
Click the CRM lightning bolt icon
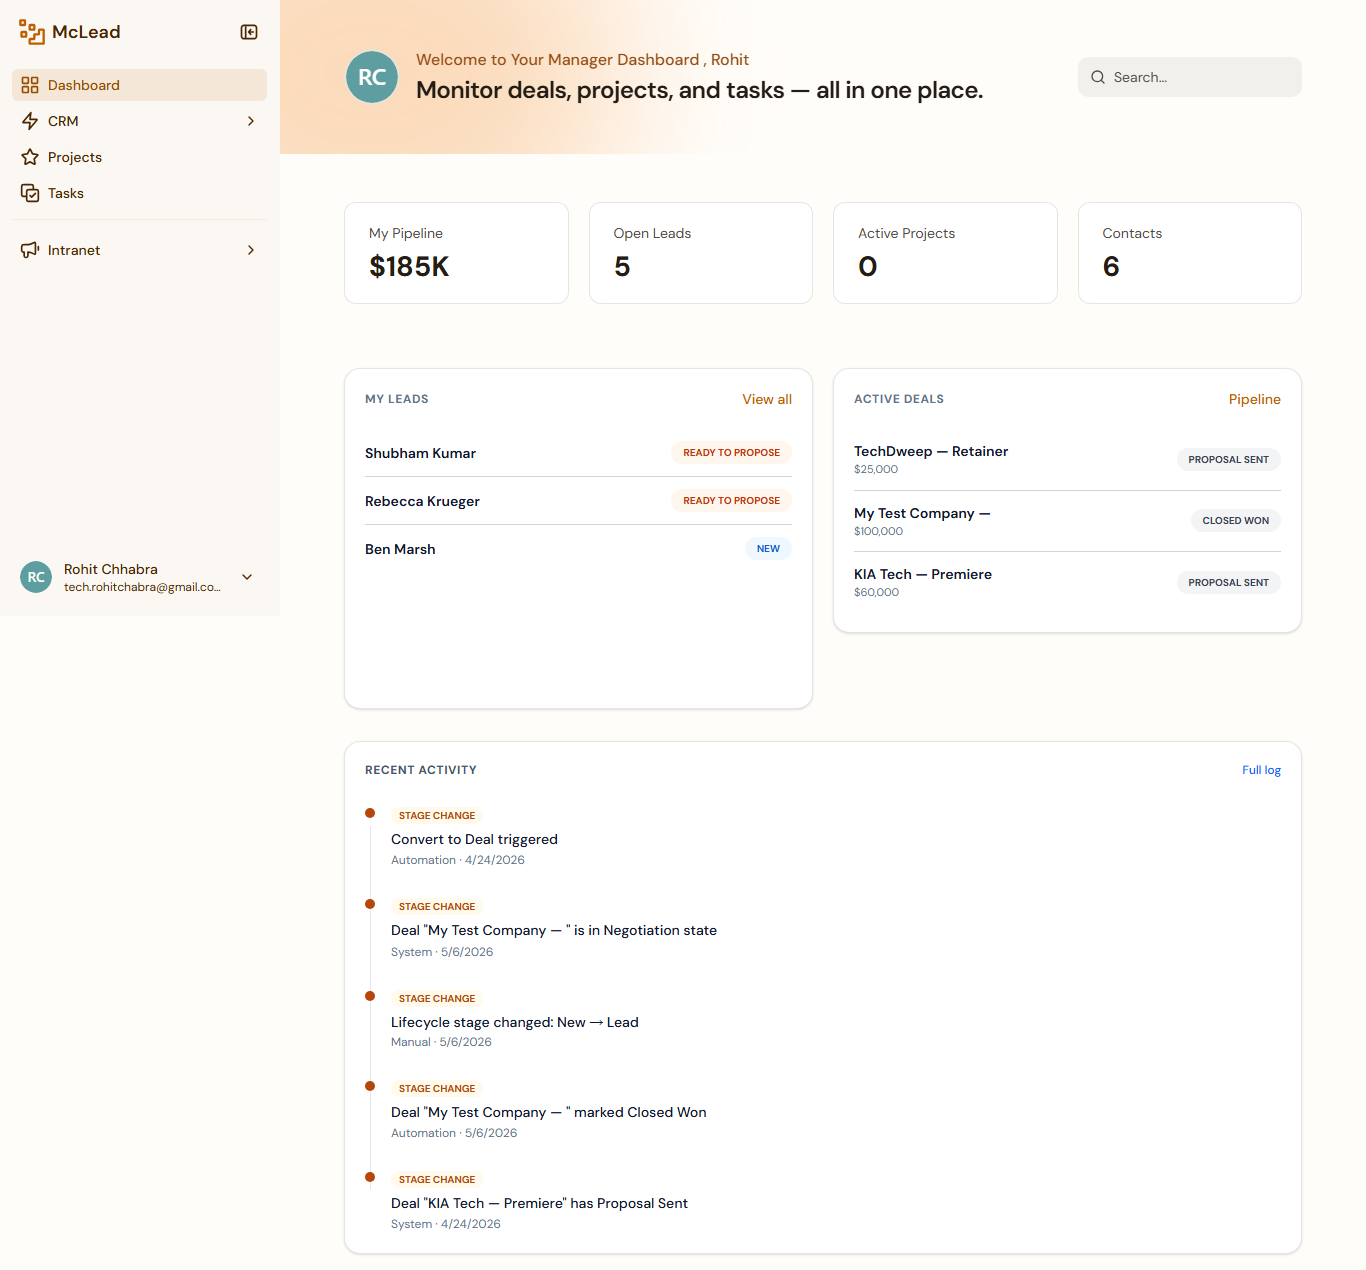[30, 121]
